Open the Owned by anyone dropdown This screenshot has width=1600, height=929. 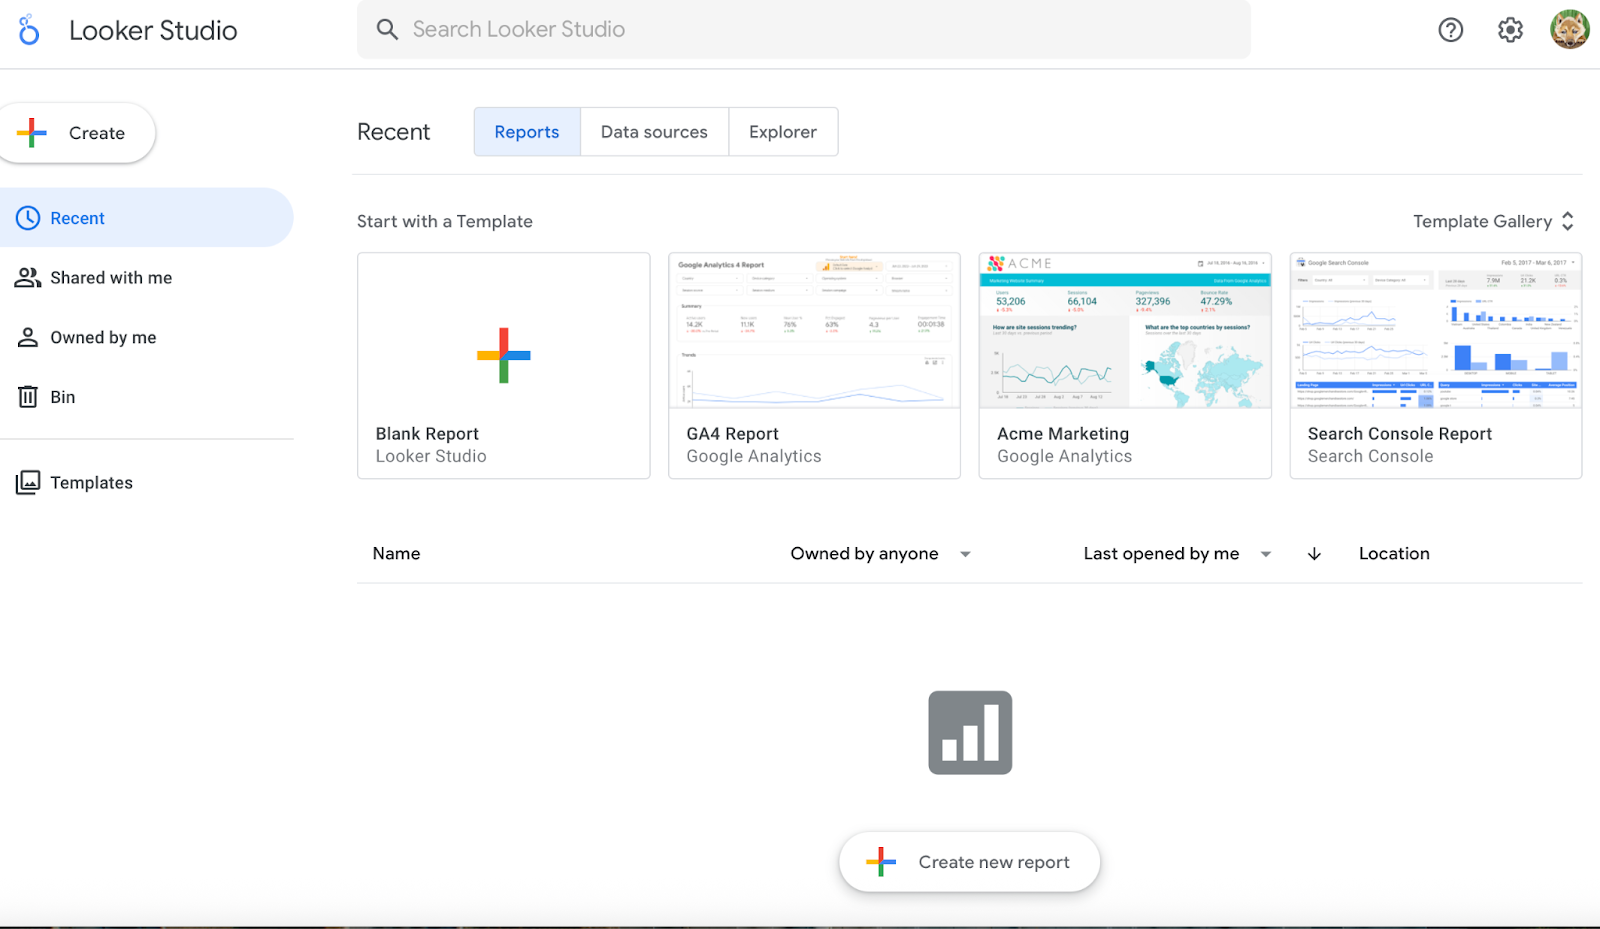tap(881, 554)
